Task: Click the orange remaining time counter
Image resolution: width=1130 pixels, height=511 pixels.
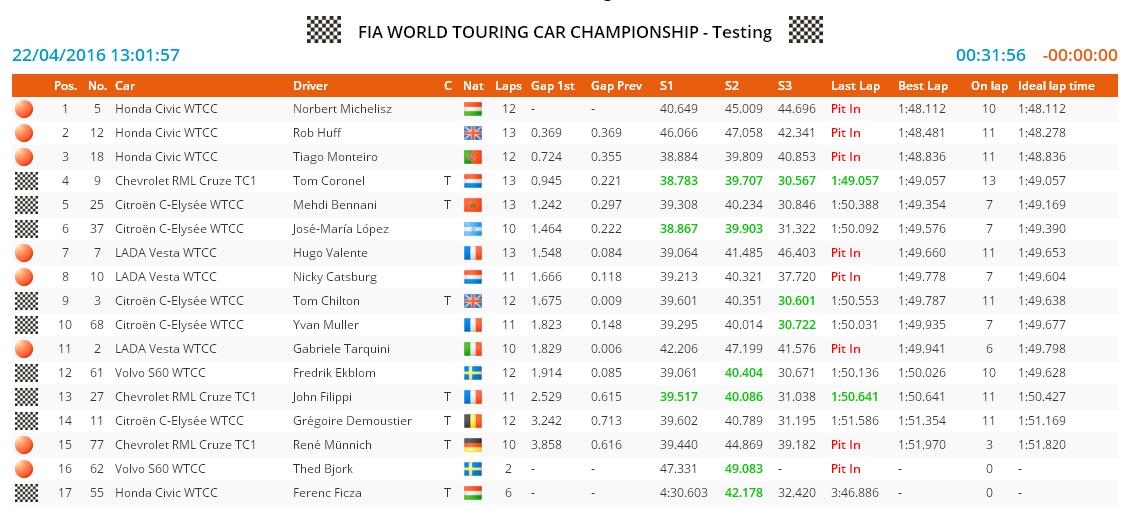Action: (x=1079, y=55)
